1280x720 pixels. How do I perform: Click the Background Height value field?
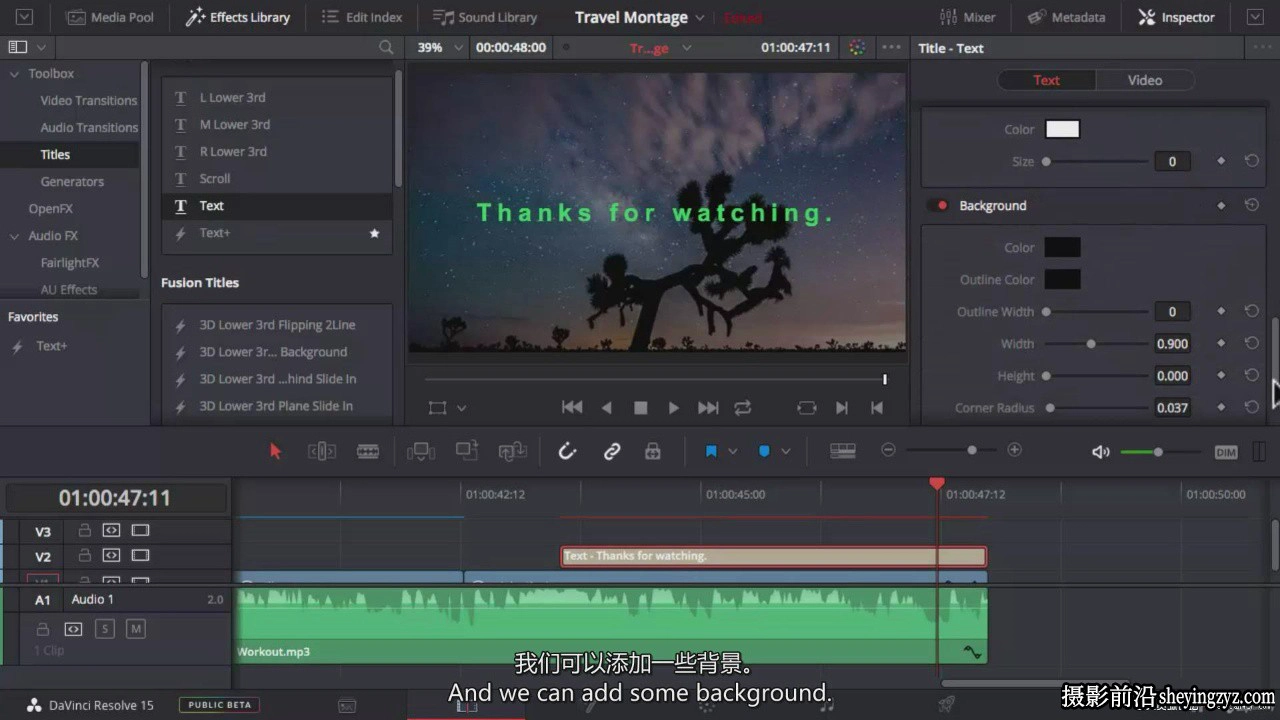pyautogui.click(x=1172, y=376)
